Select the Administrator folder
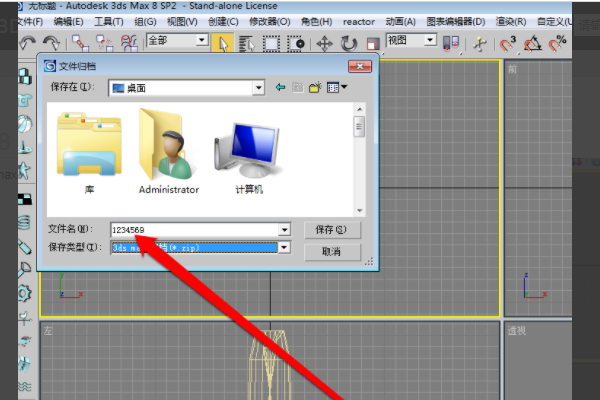Viewport: 600px width, 400px height. pyautogui.click(x=169, y=151)
